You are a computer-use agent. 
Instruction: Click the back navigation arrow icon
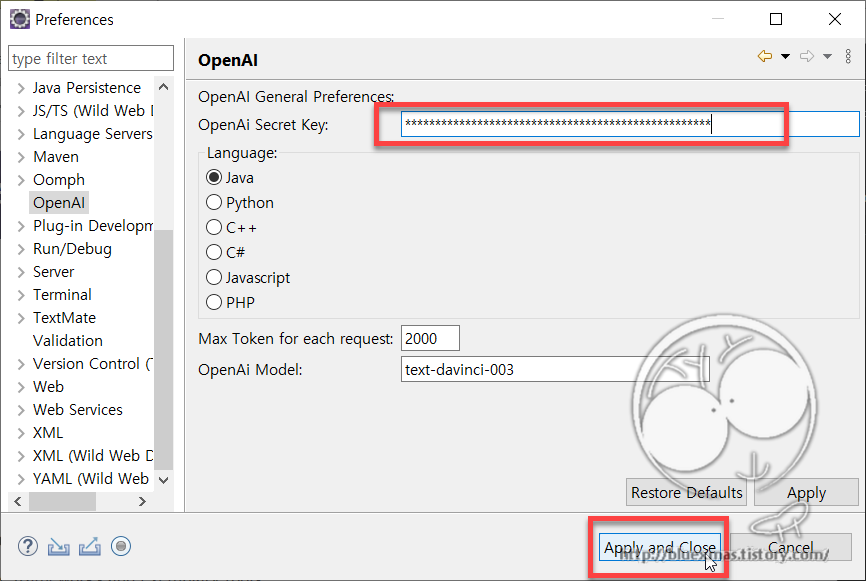click(x=765, y=56)
